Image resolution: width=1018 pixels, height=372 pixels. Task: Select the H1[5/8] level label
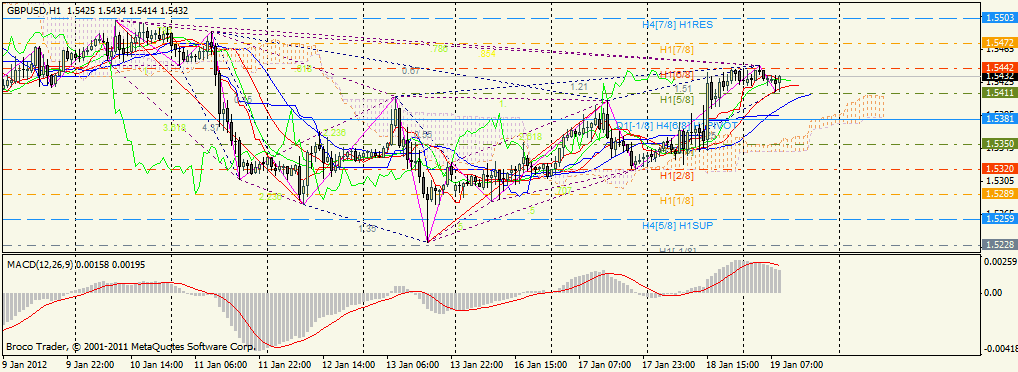coord(676,100)
